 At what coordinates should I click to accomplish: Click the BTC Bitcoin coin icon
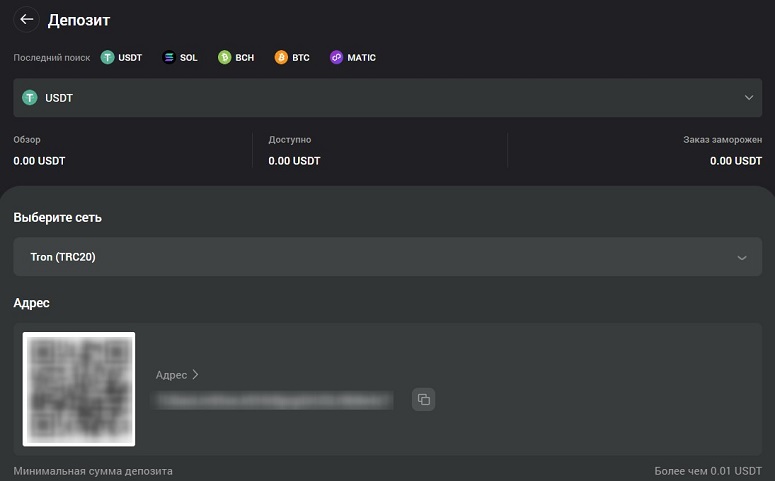click(281, 57)
